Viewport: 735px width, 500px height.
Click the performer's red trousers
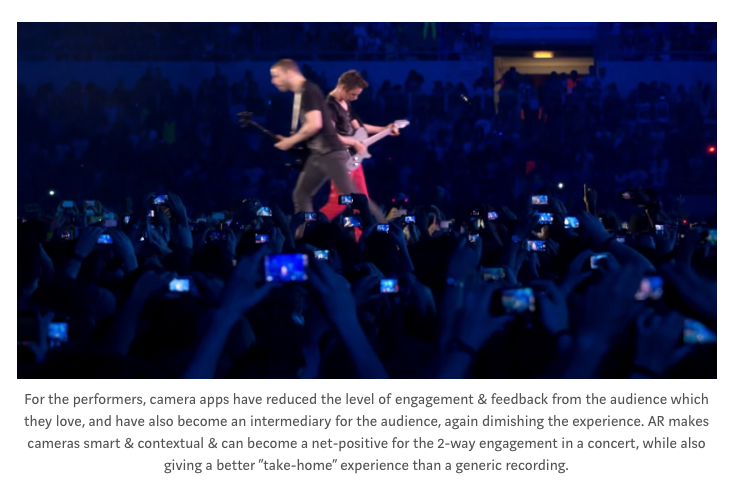(347, 197)
